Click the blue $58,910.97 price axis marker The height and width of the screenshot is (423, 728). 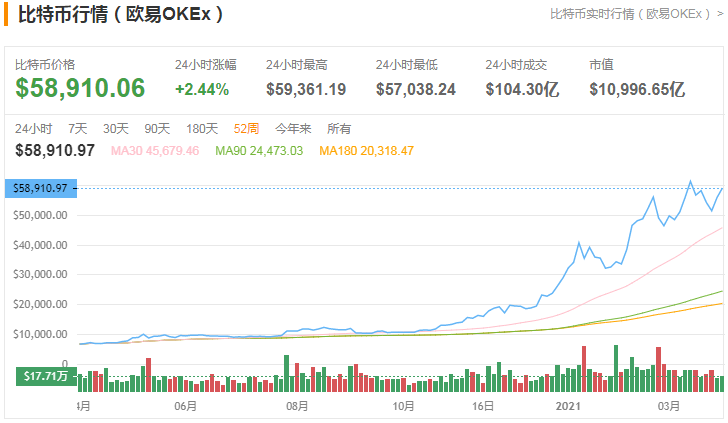coord(40,188)
